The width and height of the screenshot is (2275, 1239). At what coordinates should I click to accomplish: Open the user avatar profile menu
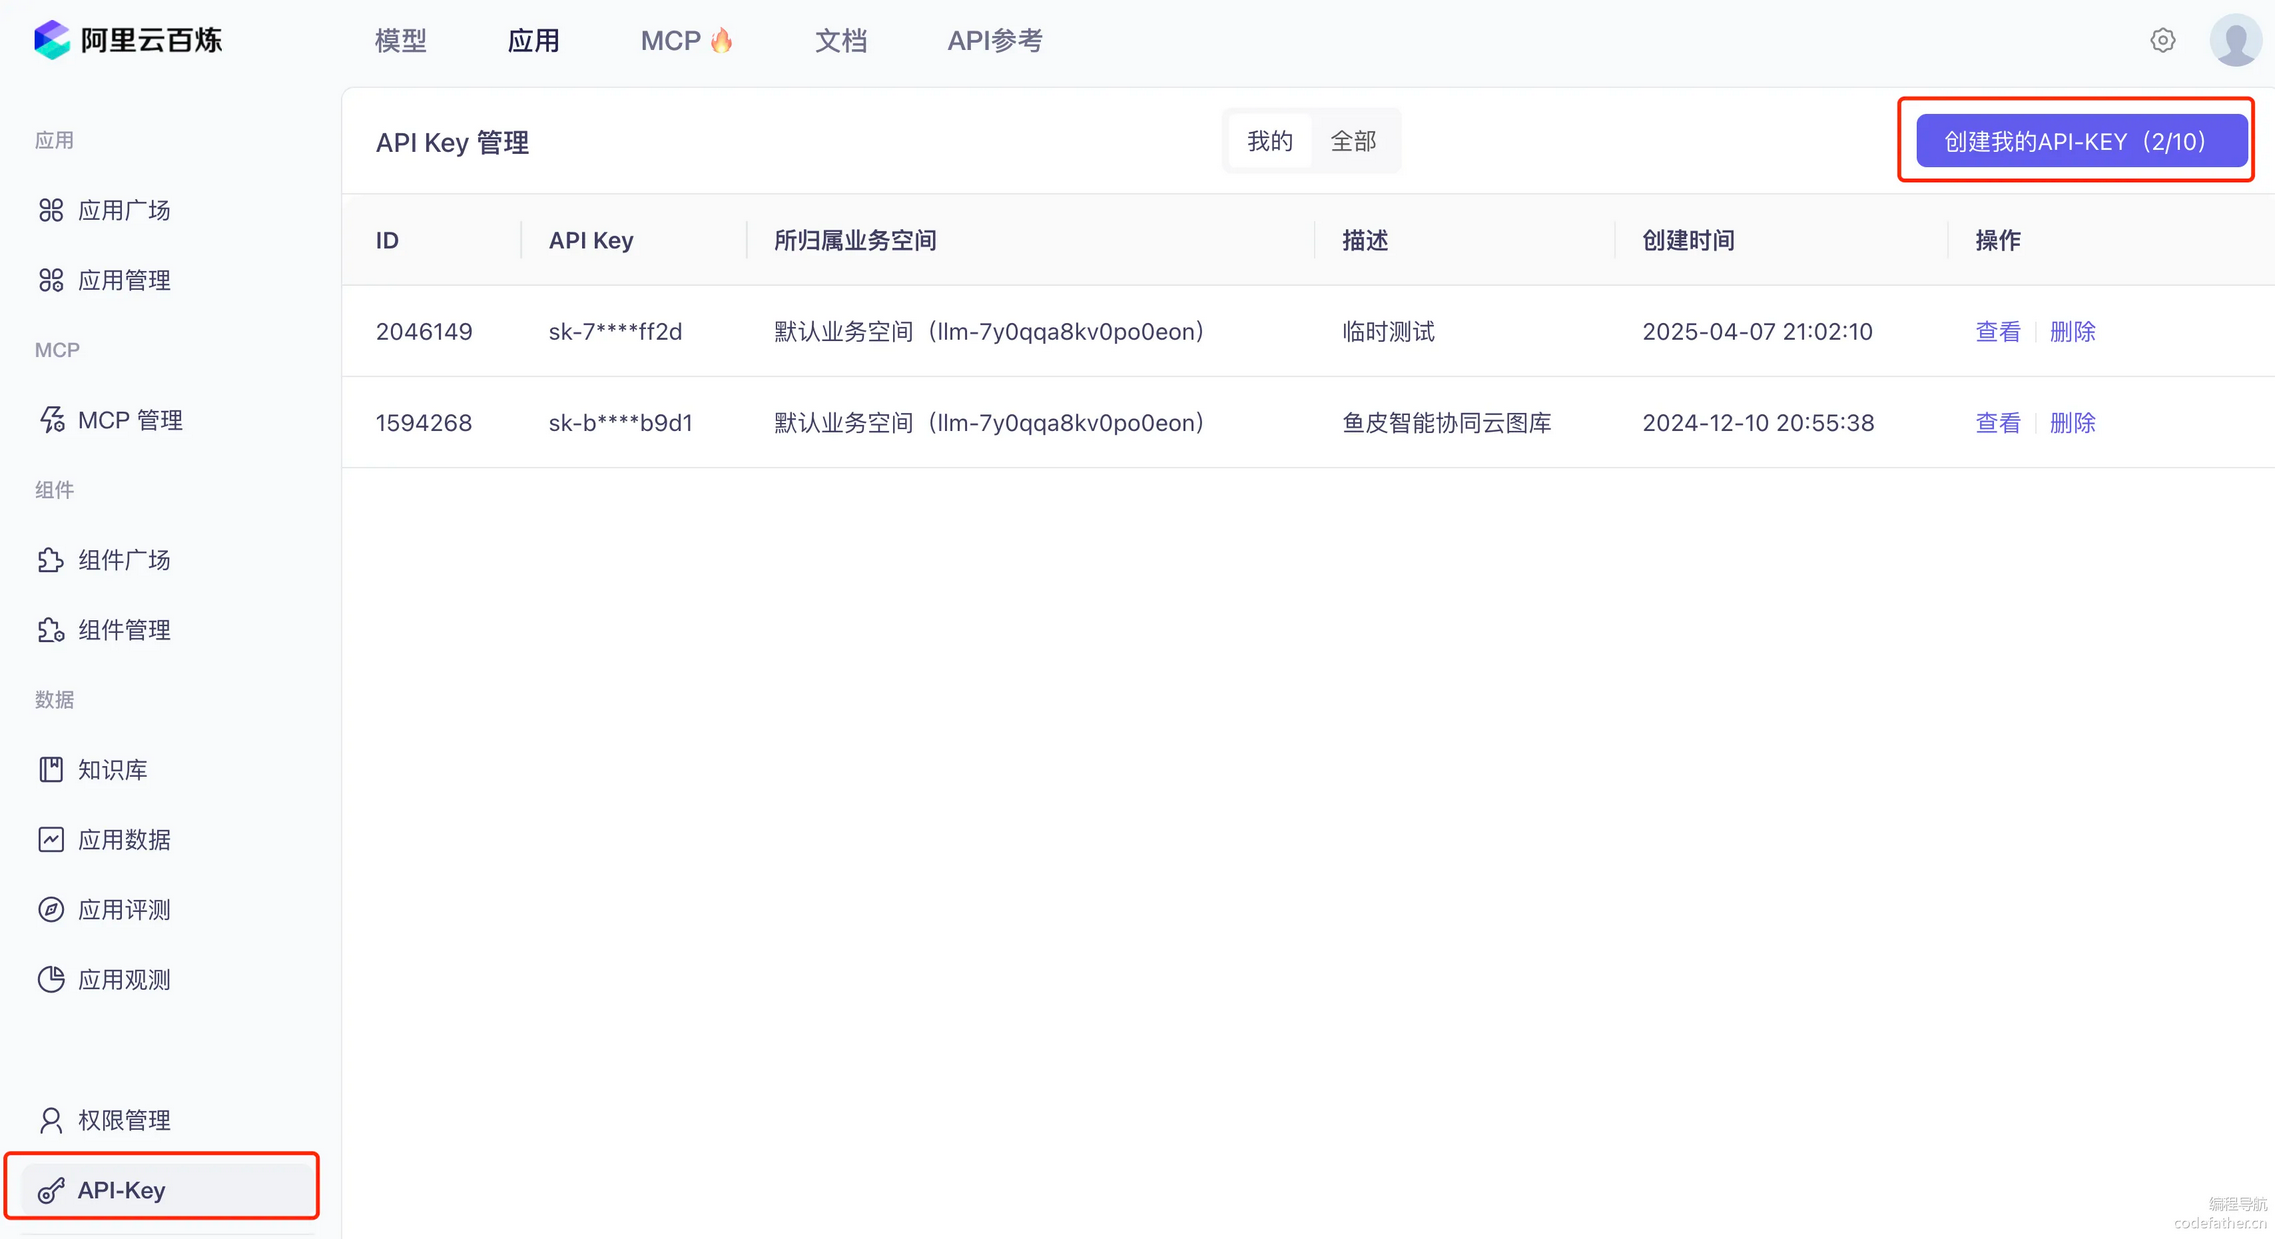click(x=2235, y=40)
